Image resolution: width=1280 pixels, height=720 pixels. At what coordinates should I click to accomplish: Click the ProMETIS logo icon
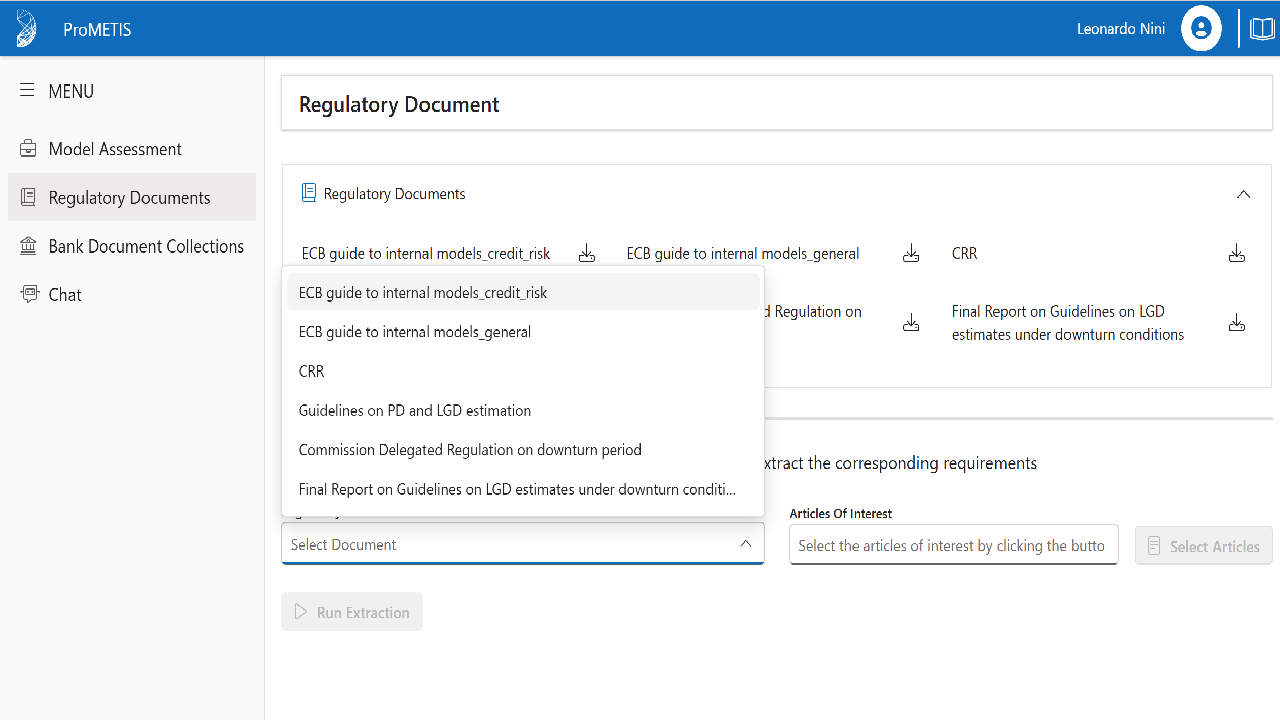click(27, 28)
